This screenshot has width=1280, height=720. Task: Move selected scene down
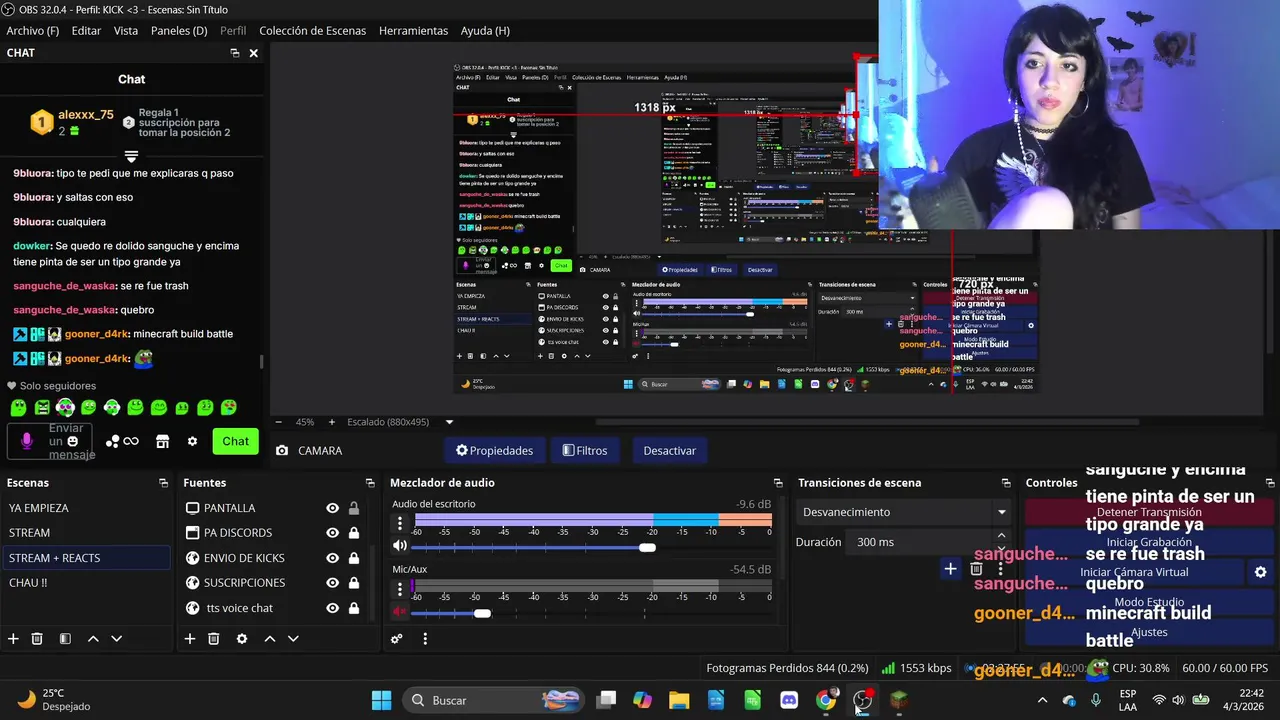click(x=116, y=638)
